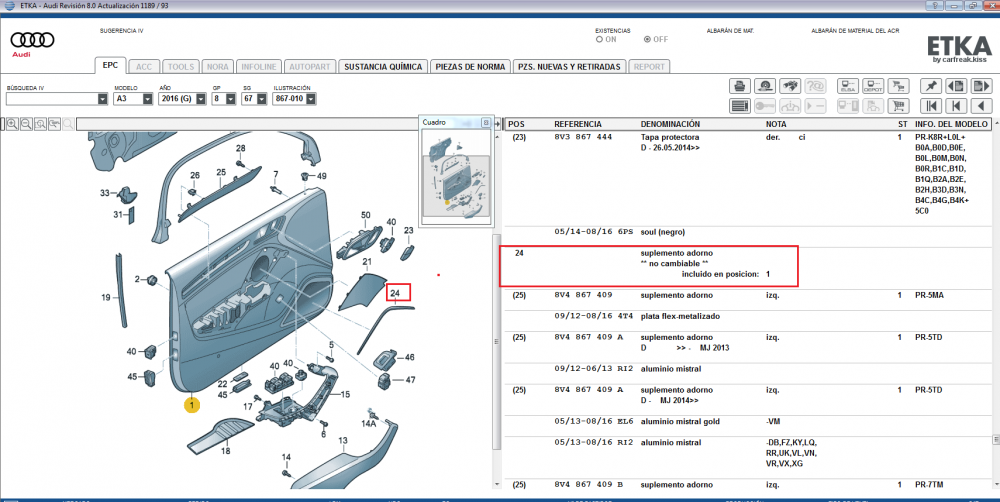Screen dimensions: 1000x502
Task: Open the Búsqueda IV dropdown
Action: [x=103, y=99]
